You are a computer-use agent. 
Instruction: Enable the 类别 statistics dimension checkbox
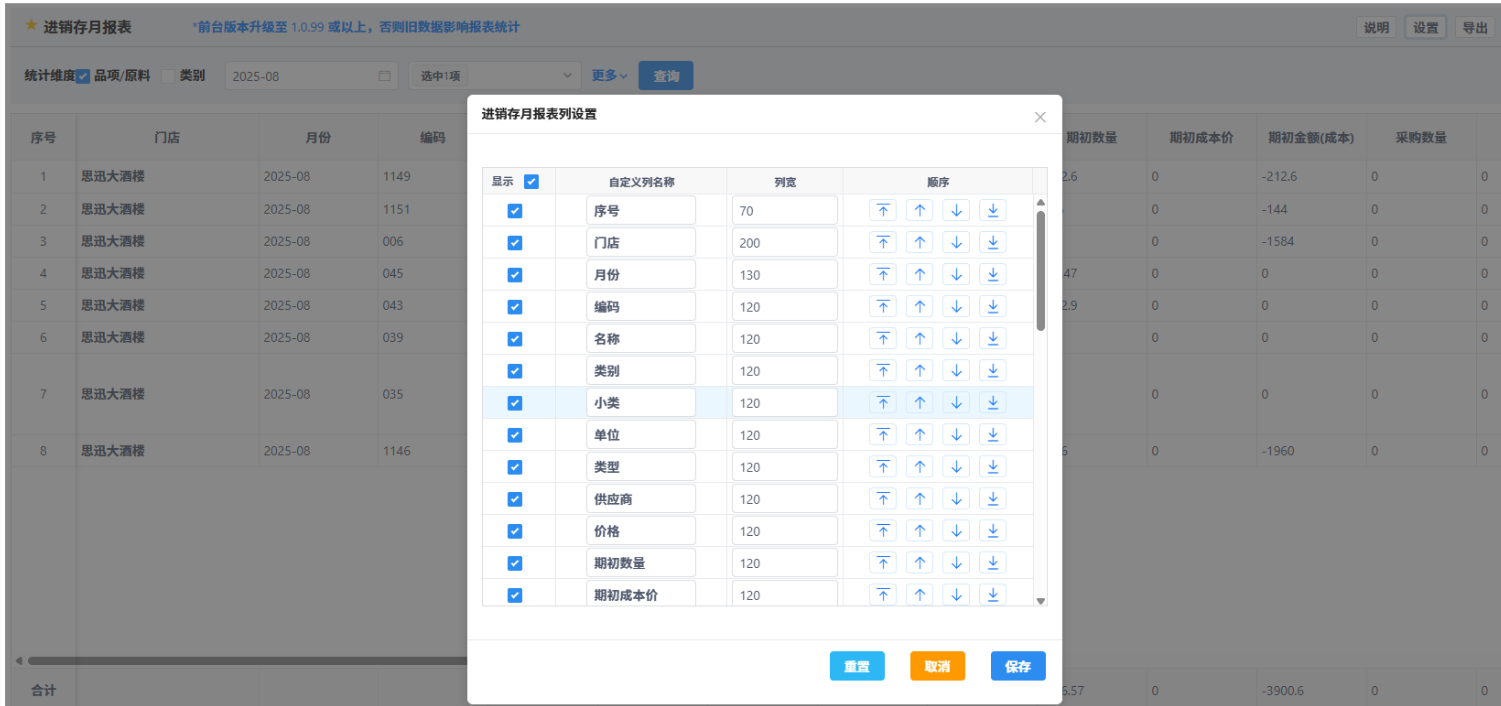pos(168,76)
